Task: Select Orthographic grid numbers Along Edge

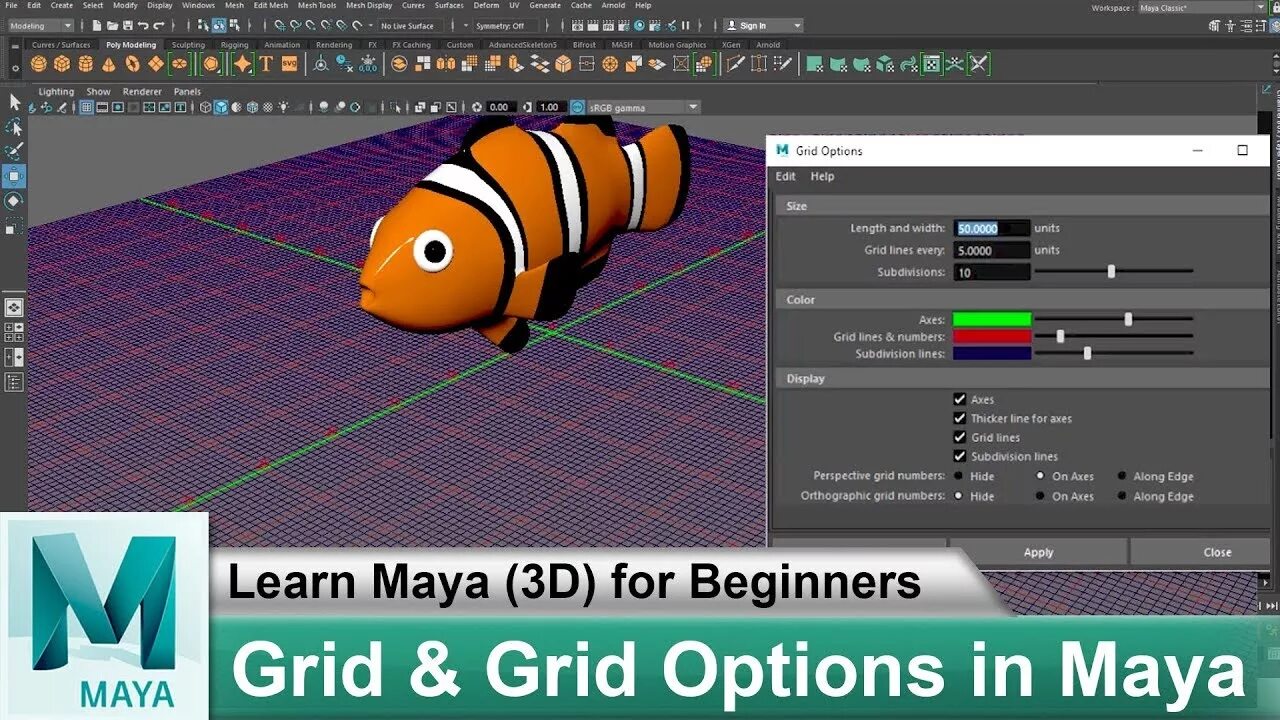Action: [1122, 496]
